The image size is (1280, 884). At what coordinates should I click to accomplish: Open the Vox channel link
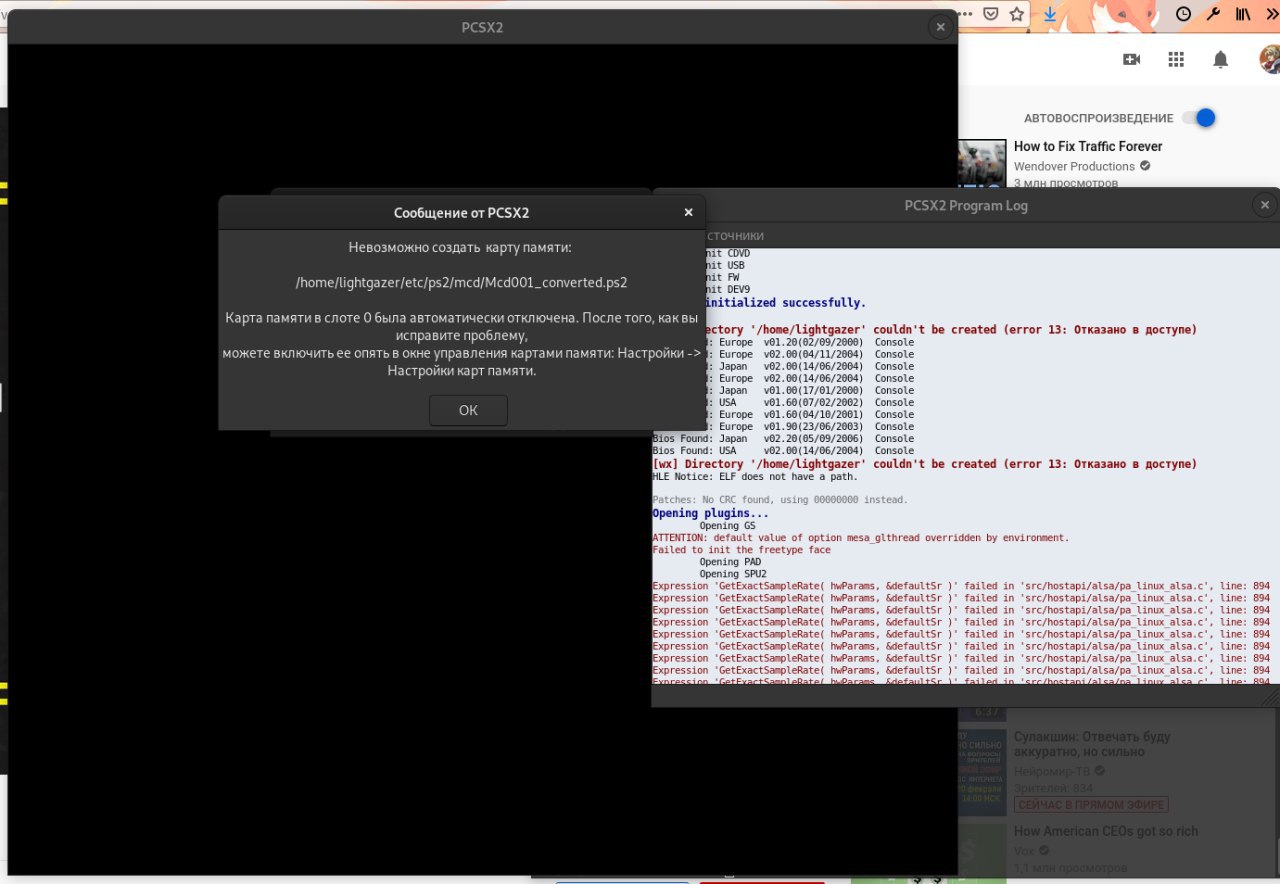1024,851
